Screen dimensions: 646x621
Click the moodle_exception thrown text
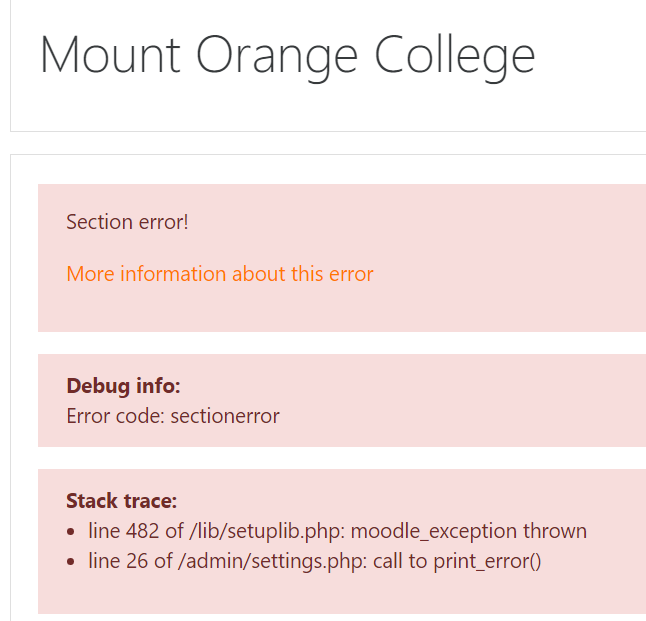468,531
